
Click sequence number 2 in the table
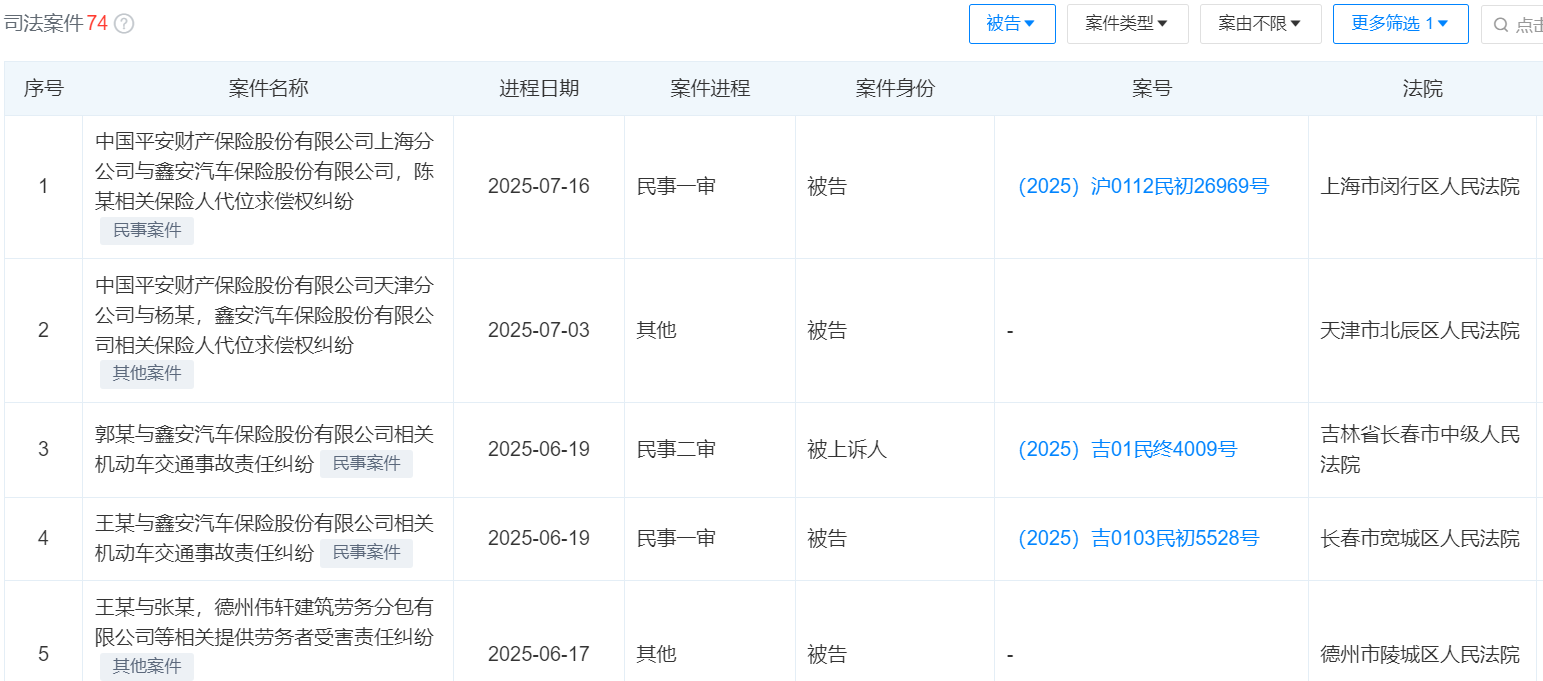coord(43,331)
